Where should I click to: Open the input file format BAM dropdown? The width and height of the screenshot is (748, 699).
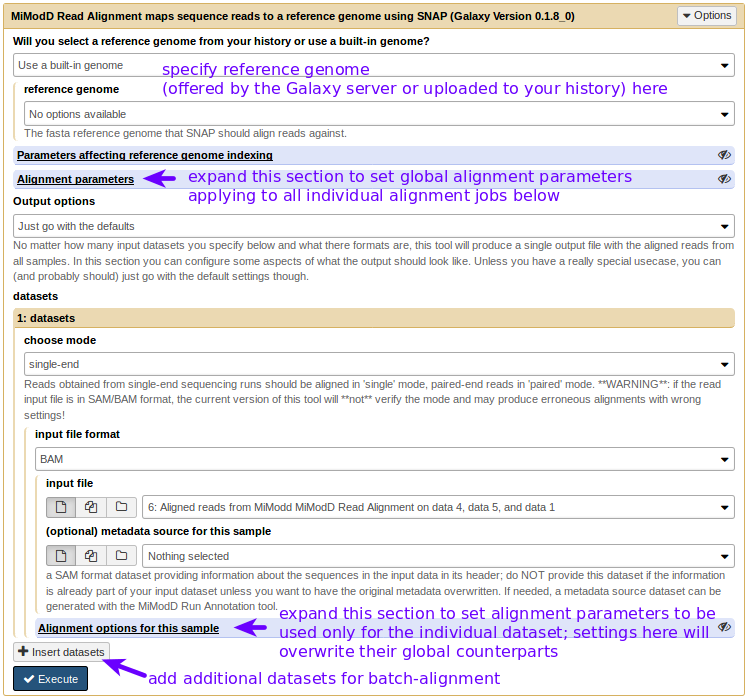(384, 459)
